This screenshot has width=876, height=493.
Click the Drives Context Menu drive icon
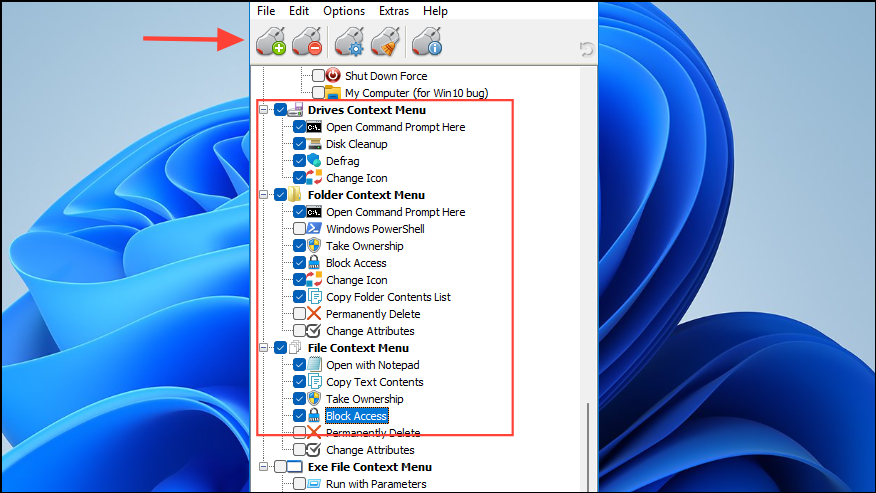tap(296, 110)
